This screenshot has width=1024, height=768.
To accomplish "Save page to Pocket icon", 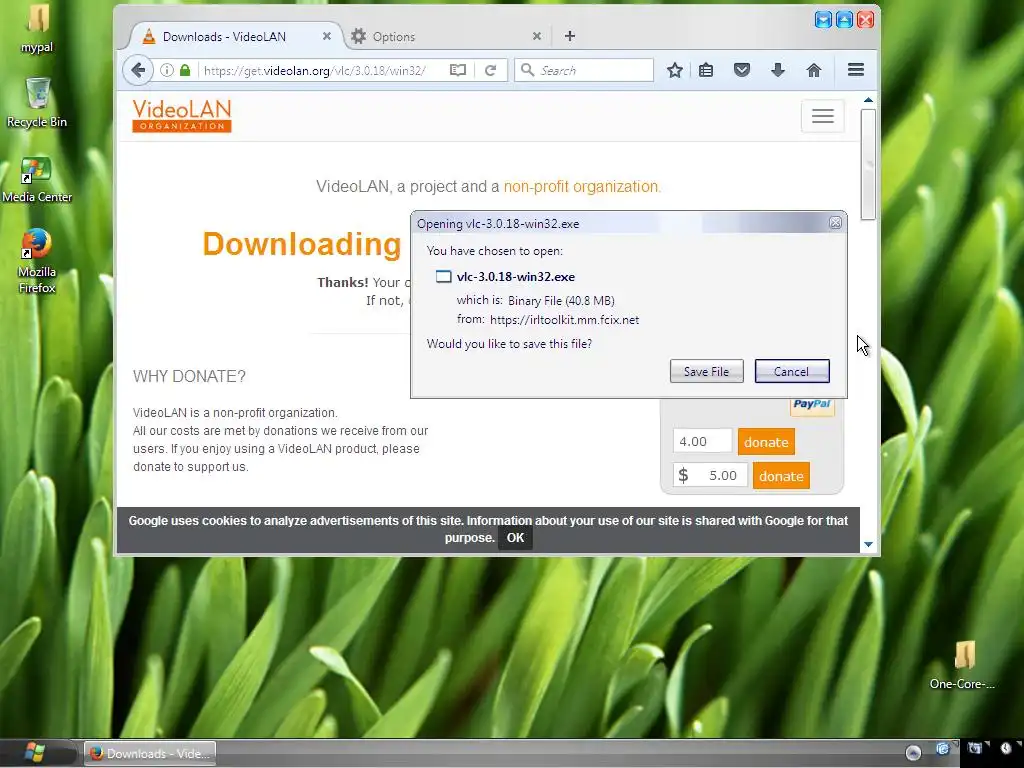I will (x=742, y=70).
